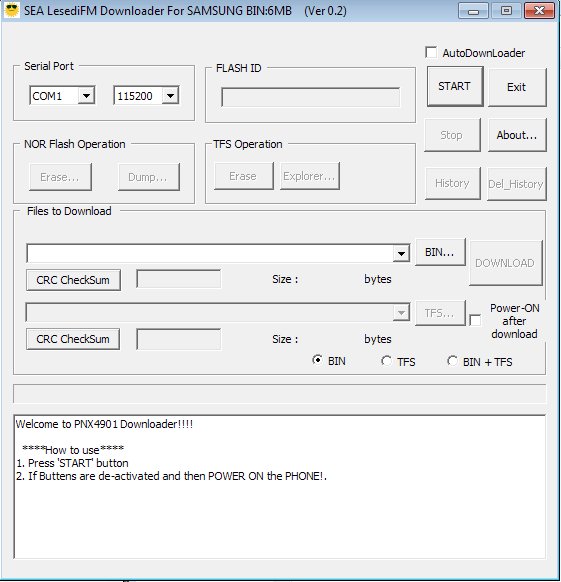Close the downloader window
Screen dimensions: 561x582
pos(539,10)
